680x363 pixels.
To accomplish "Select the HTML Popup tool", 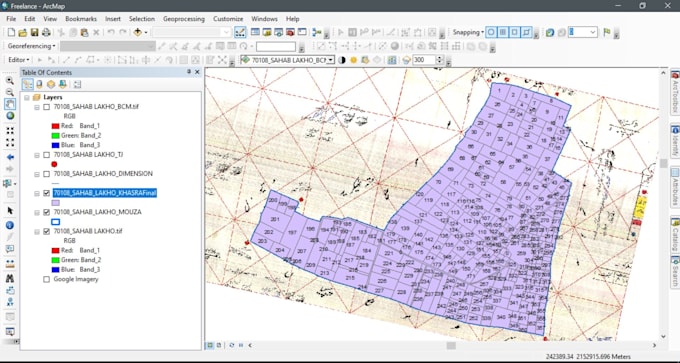I will point(10,249).
